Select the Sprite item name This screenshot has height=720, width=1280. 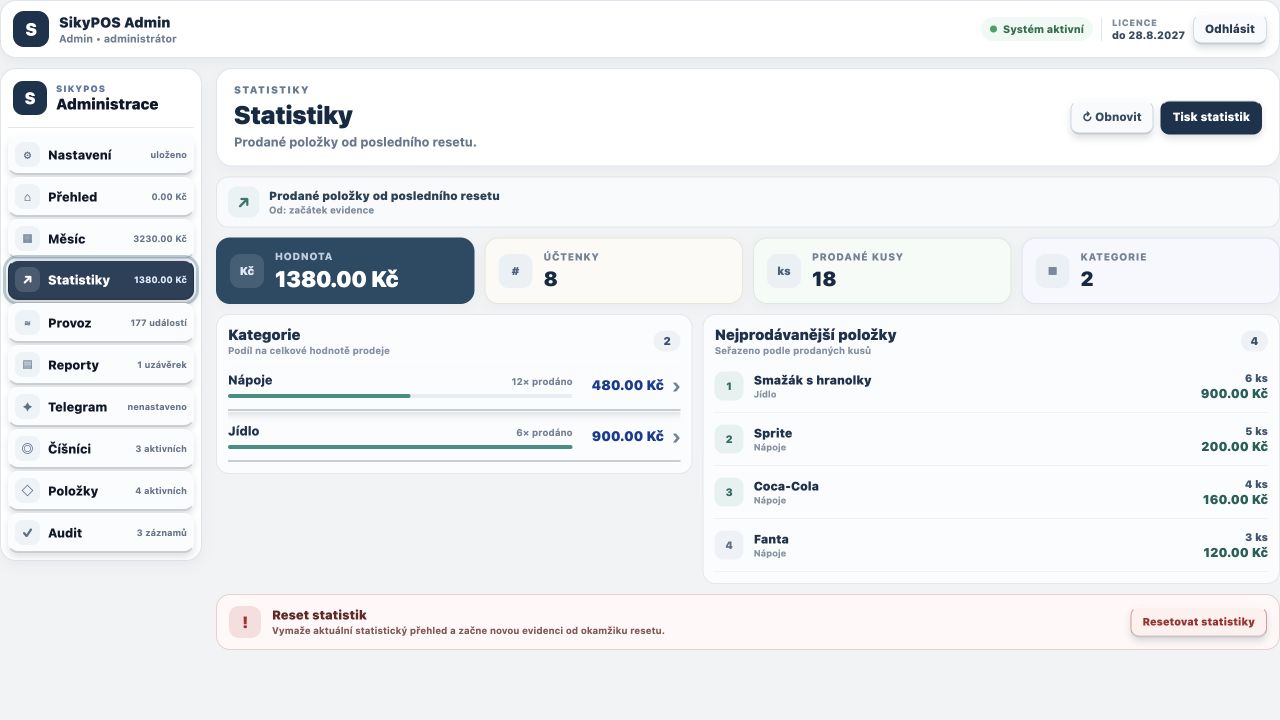pos(773,433)
